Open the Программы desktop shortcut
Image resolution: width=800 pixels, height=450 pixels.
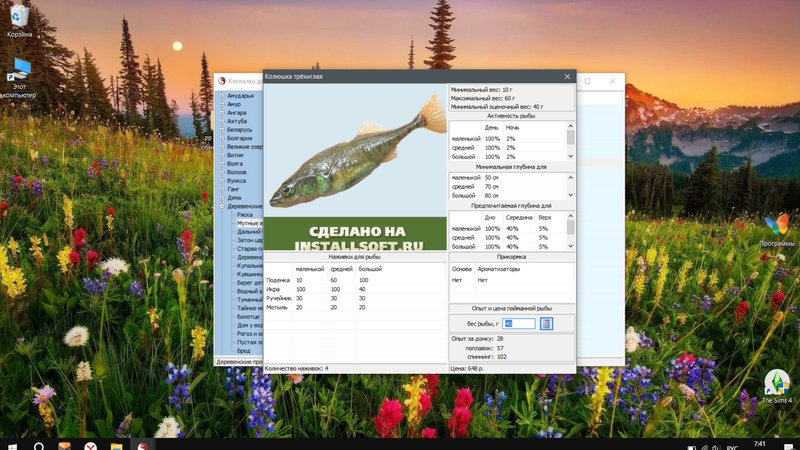[x=776, y=226]
